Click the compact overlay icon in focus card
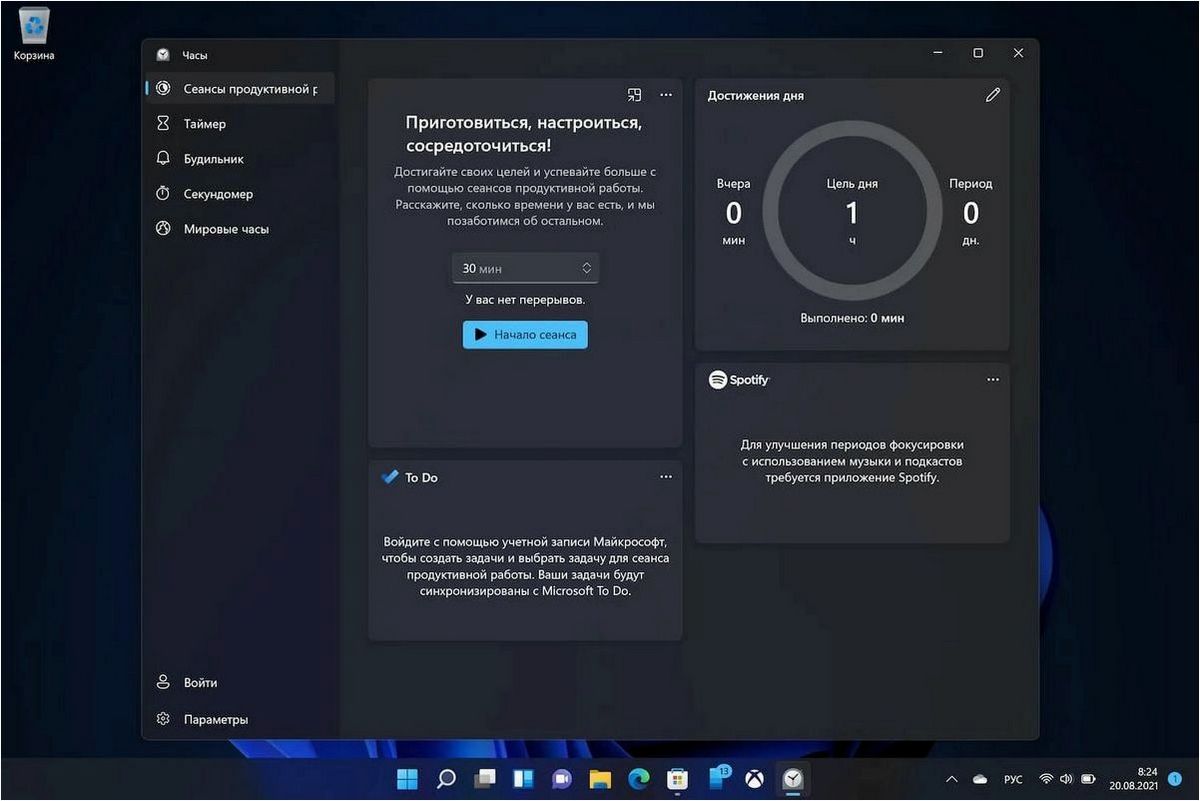 click(634, 95)
